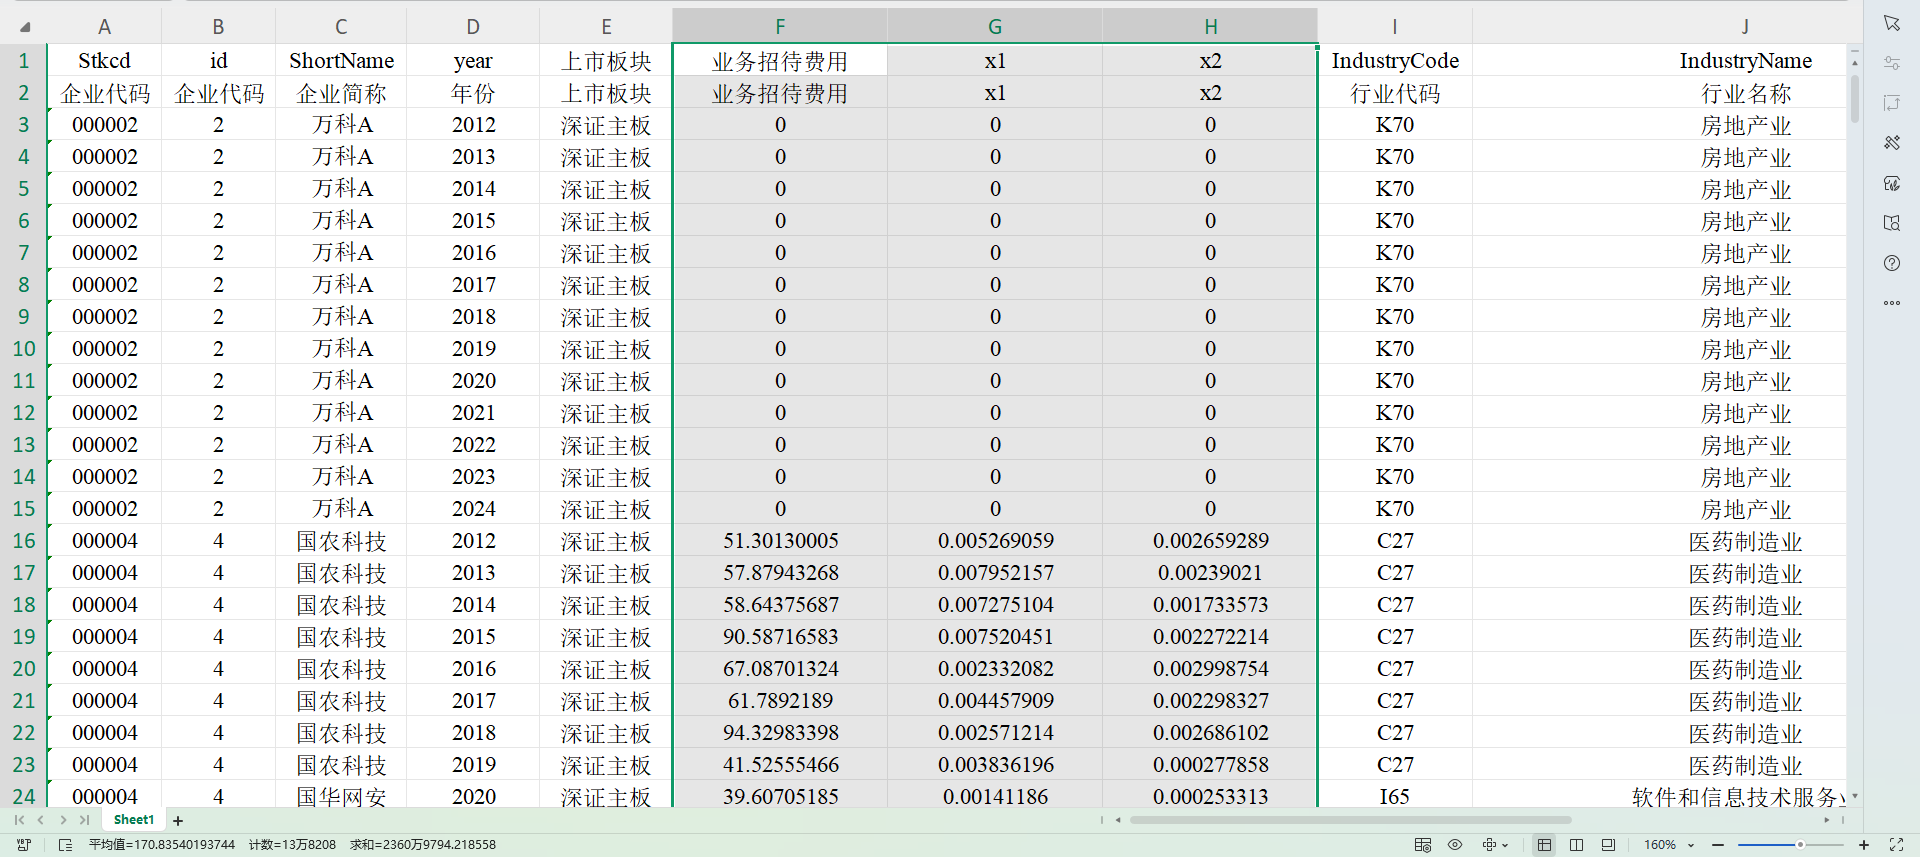Select row 16 header
The height and width of the screenshot is (857, 1920).
[x=24, y=541]
